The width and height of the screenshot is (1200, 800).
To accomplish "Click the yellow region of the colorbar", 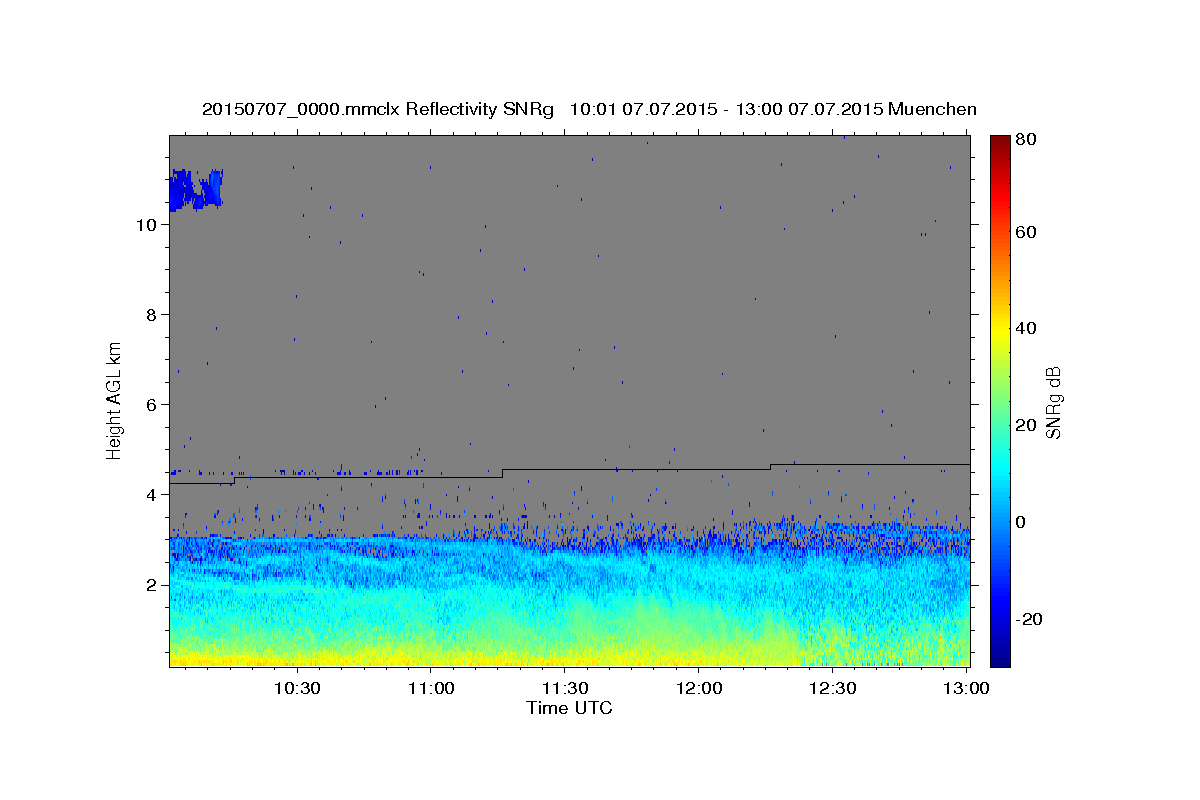I will (x=1000, y=330).
